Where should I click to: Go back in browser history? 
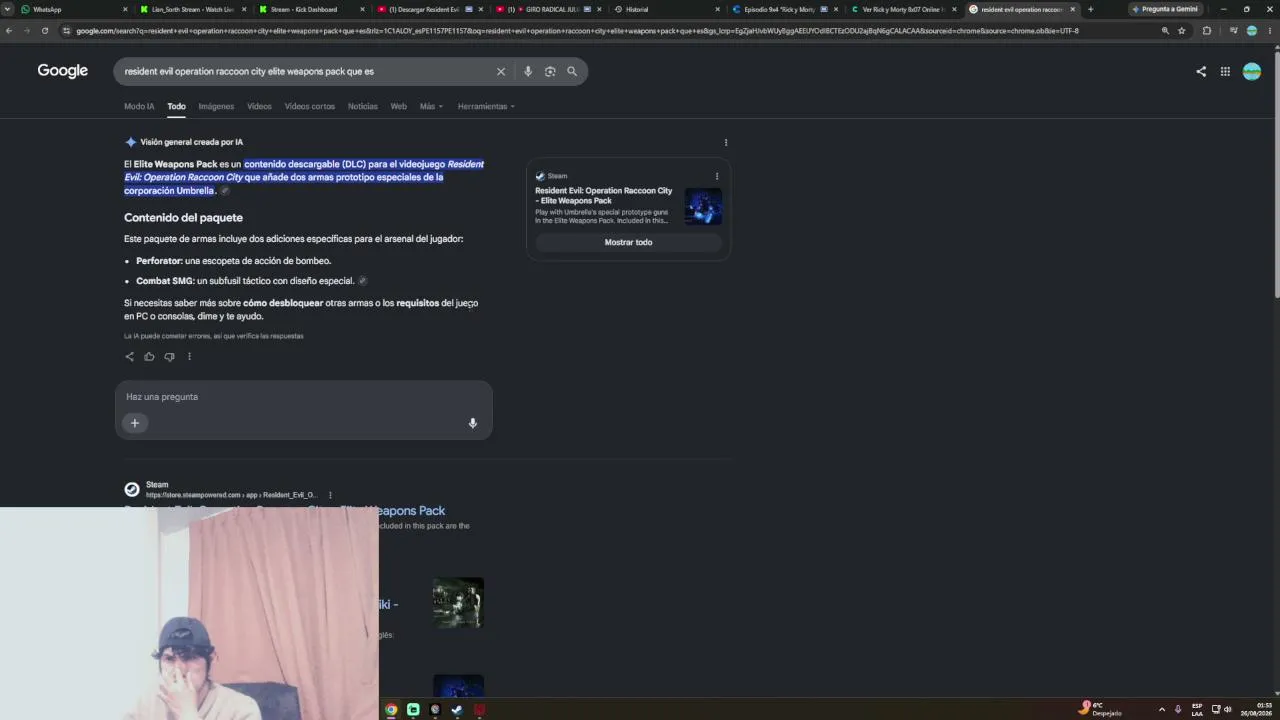point(9,31)
